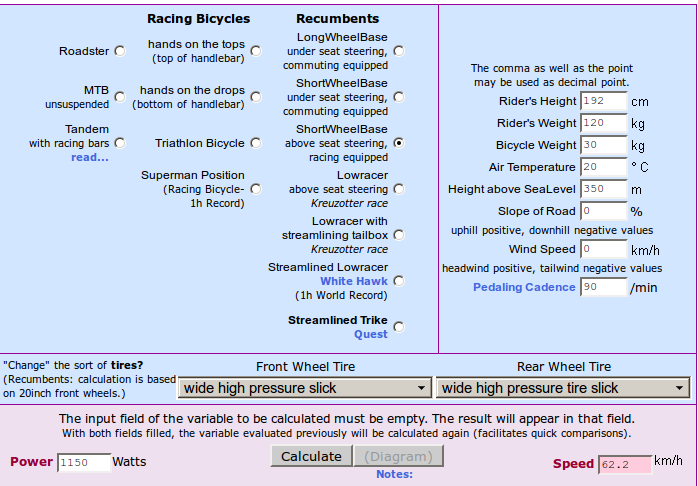Select the Roadster bicycle radio button
Viewport: 698px width, 486px height.
click(120, 51)
